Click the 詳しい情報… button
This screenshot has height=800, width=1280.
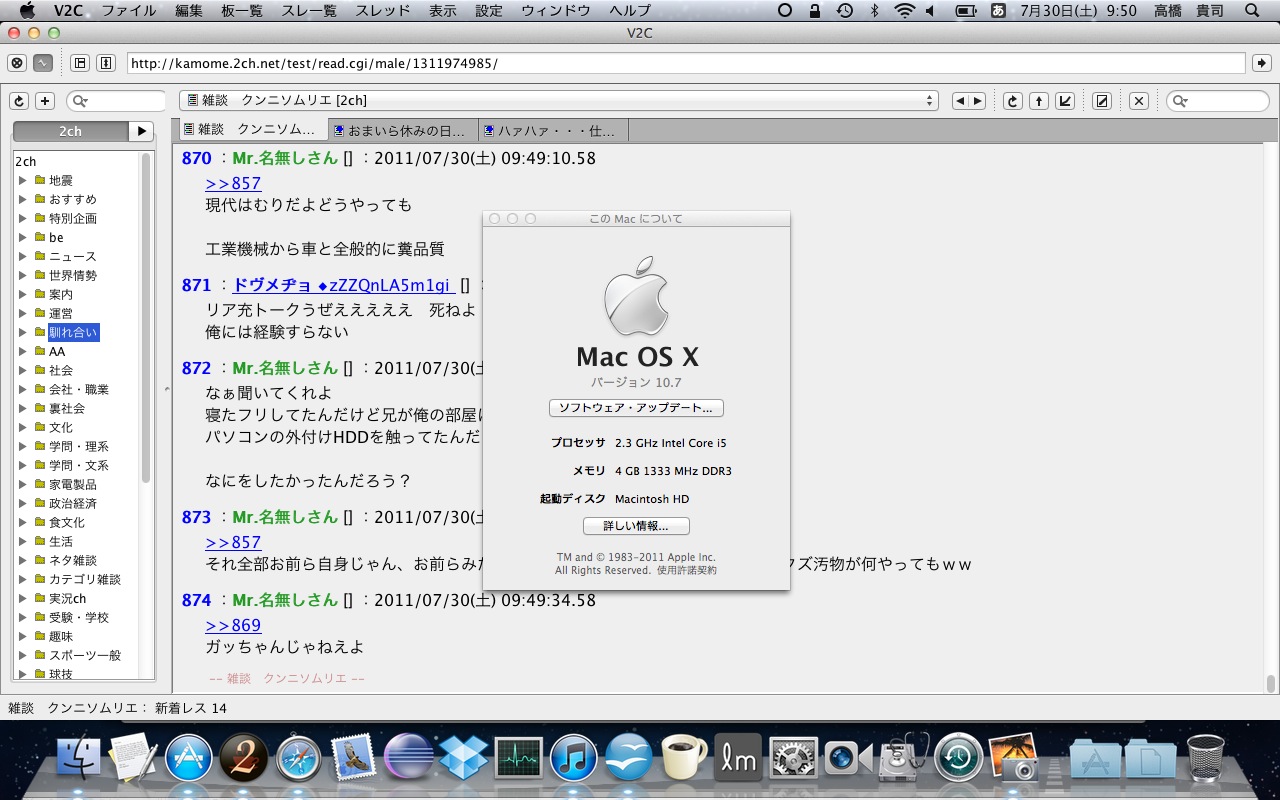point(636,526)
